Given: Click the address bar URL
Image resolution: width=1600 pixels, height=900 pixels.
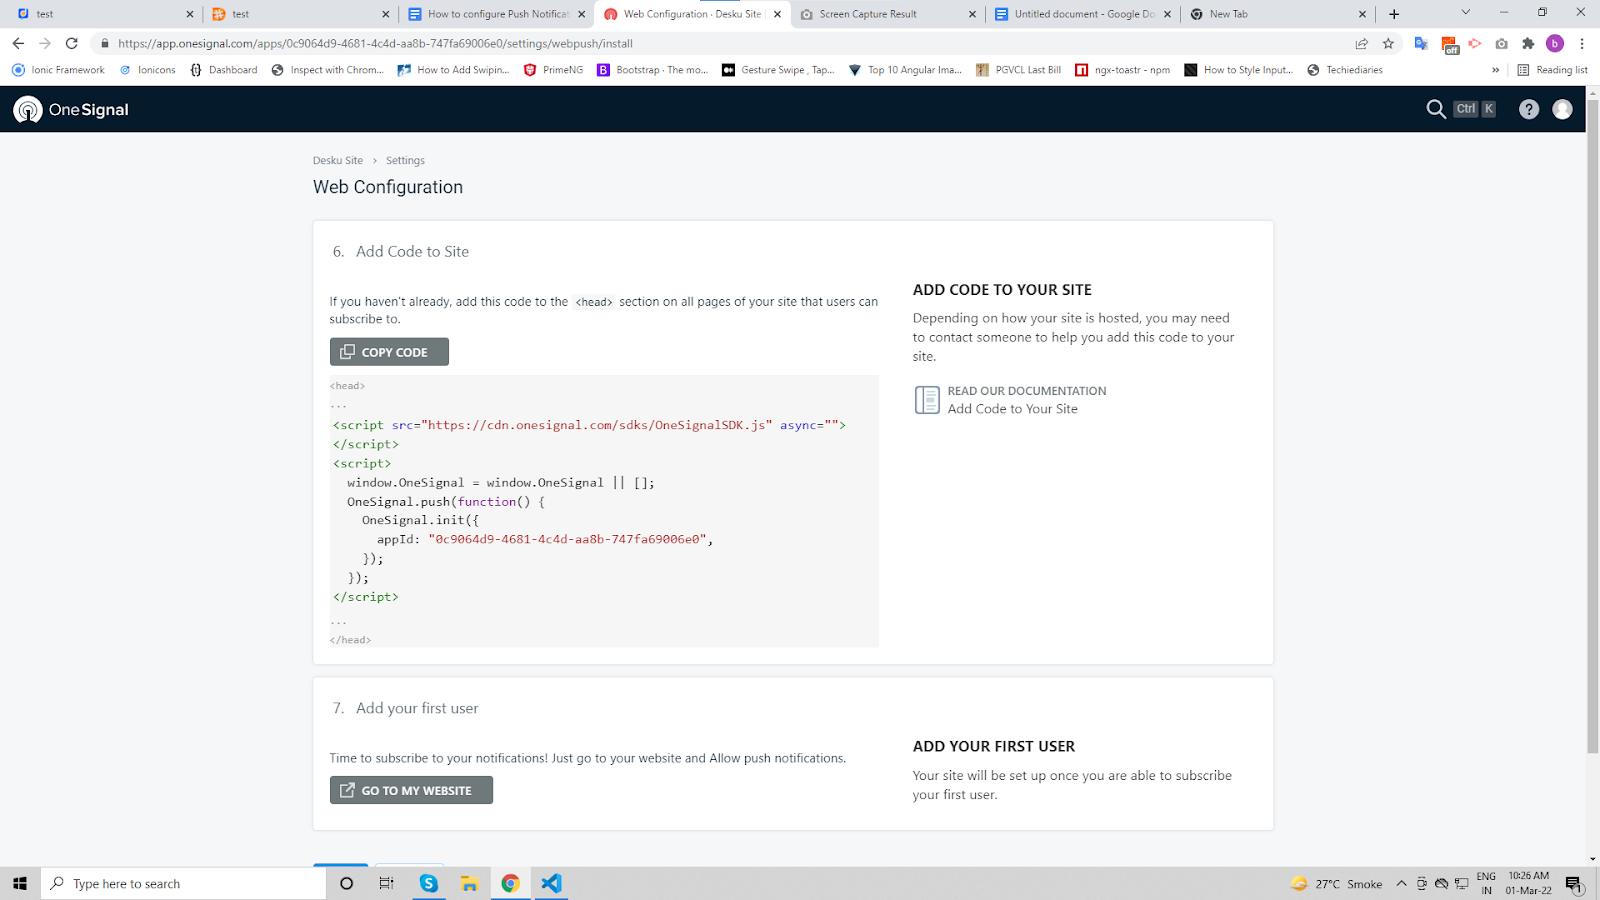Looking at the screenshot, I should pyautogui.click(x=375, y=43).
